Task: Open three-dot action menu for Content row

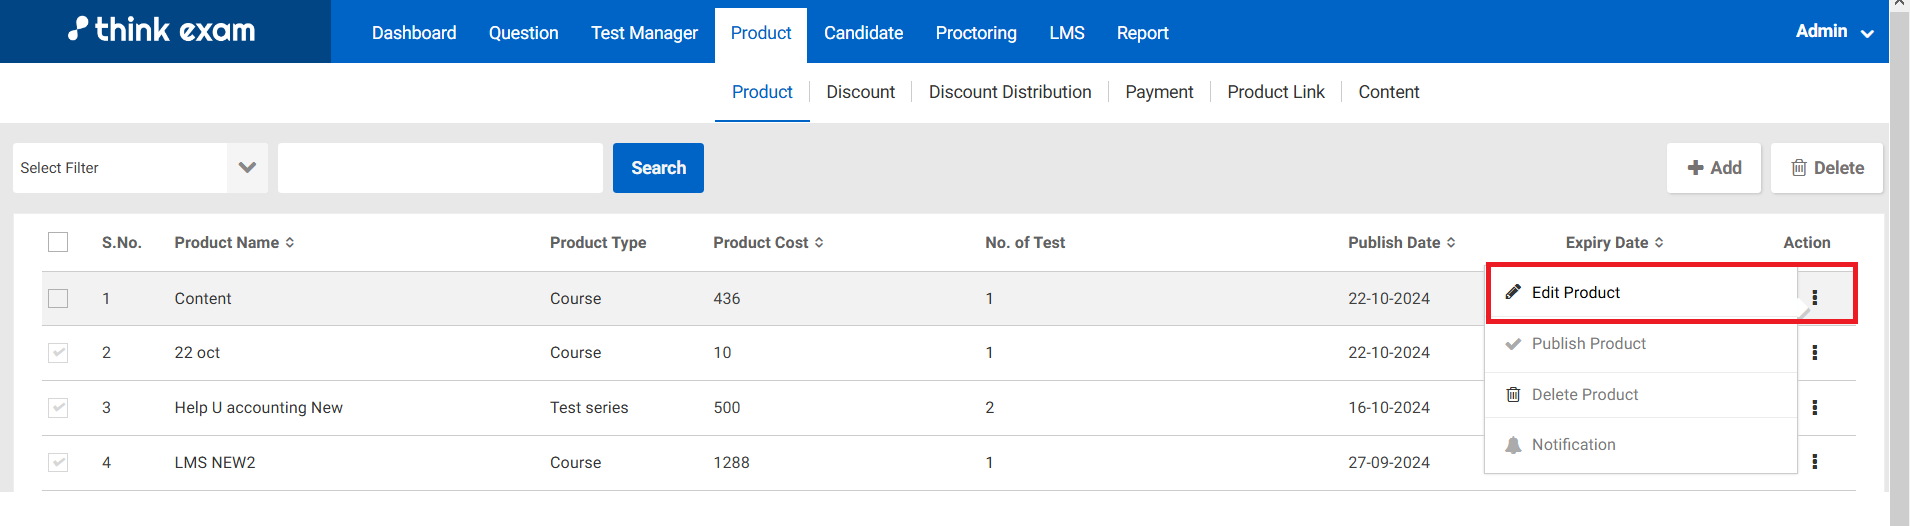Action: tap(1814, 298)
